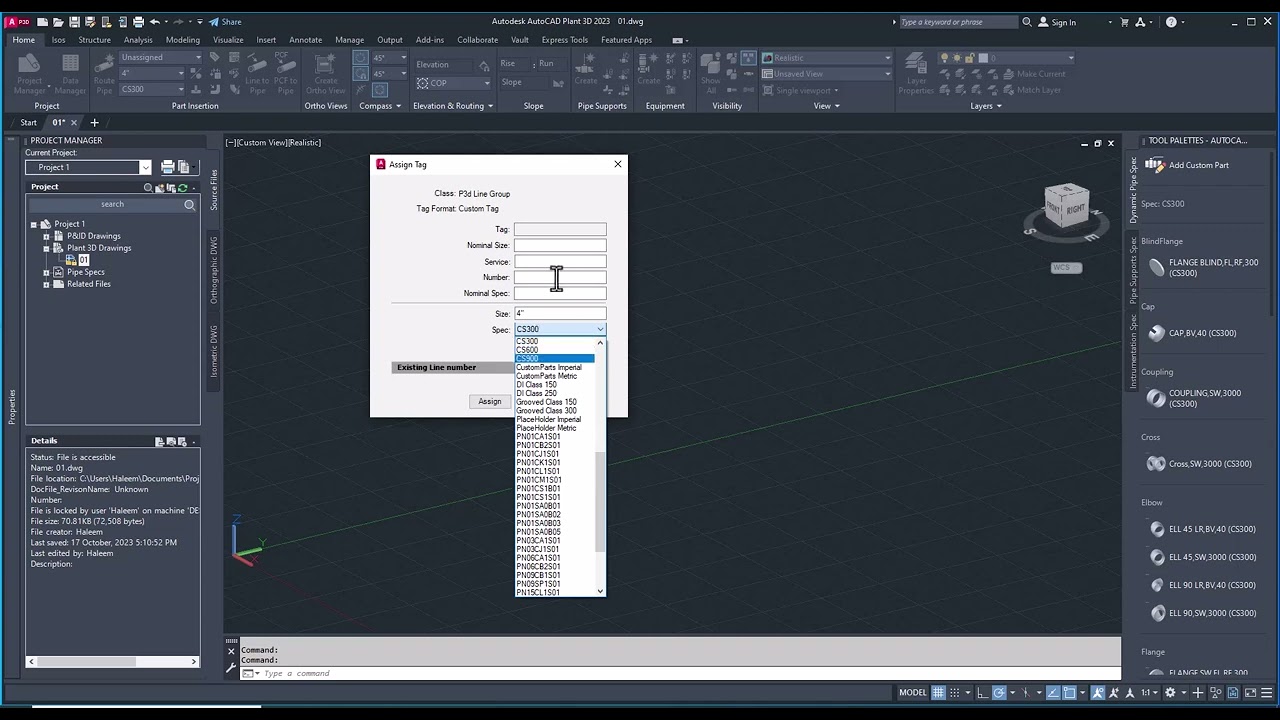The height and width of the screenshot is (720, 1280).
Task: Expand the P&ID Drawings tree node
Action: 46,236
